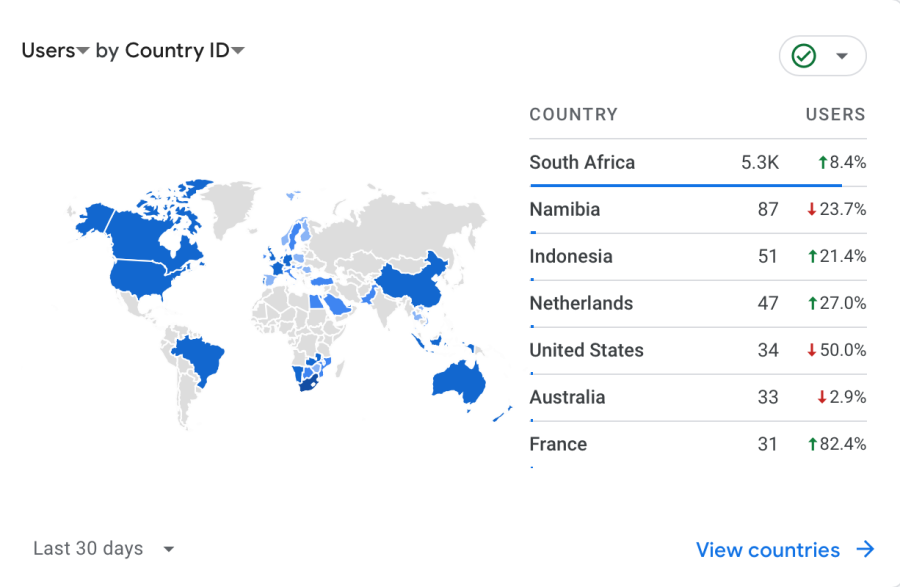Select the United States row
Screen dimensions: 900x587
pos(697,351)
